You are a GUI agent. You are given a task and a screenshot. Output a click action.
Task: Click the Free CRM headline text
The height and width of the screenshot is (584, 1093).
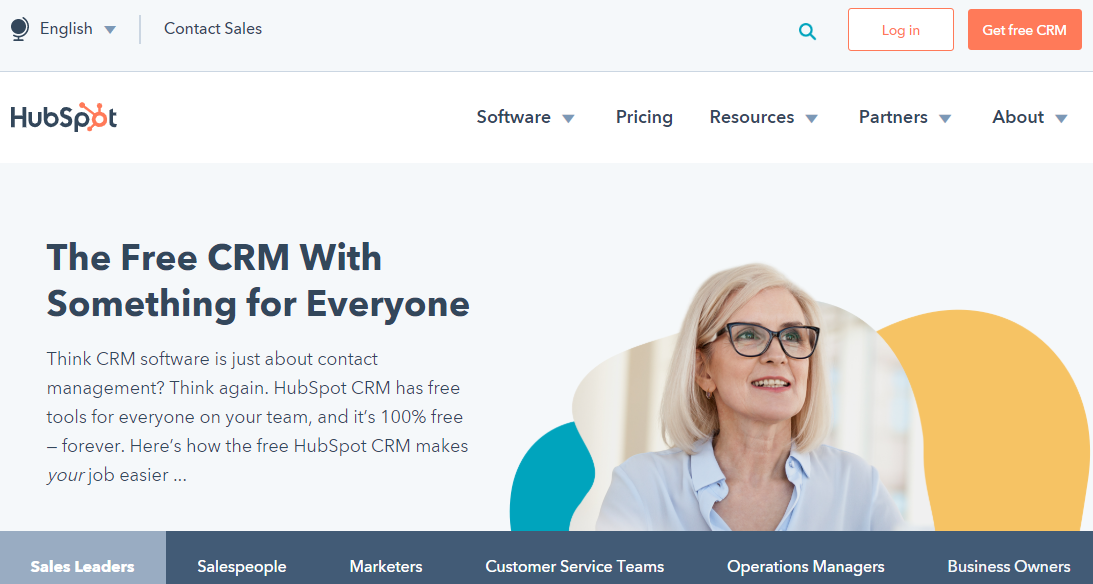[258, 281]
